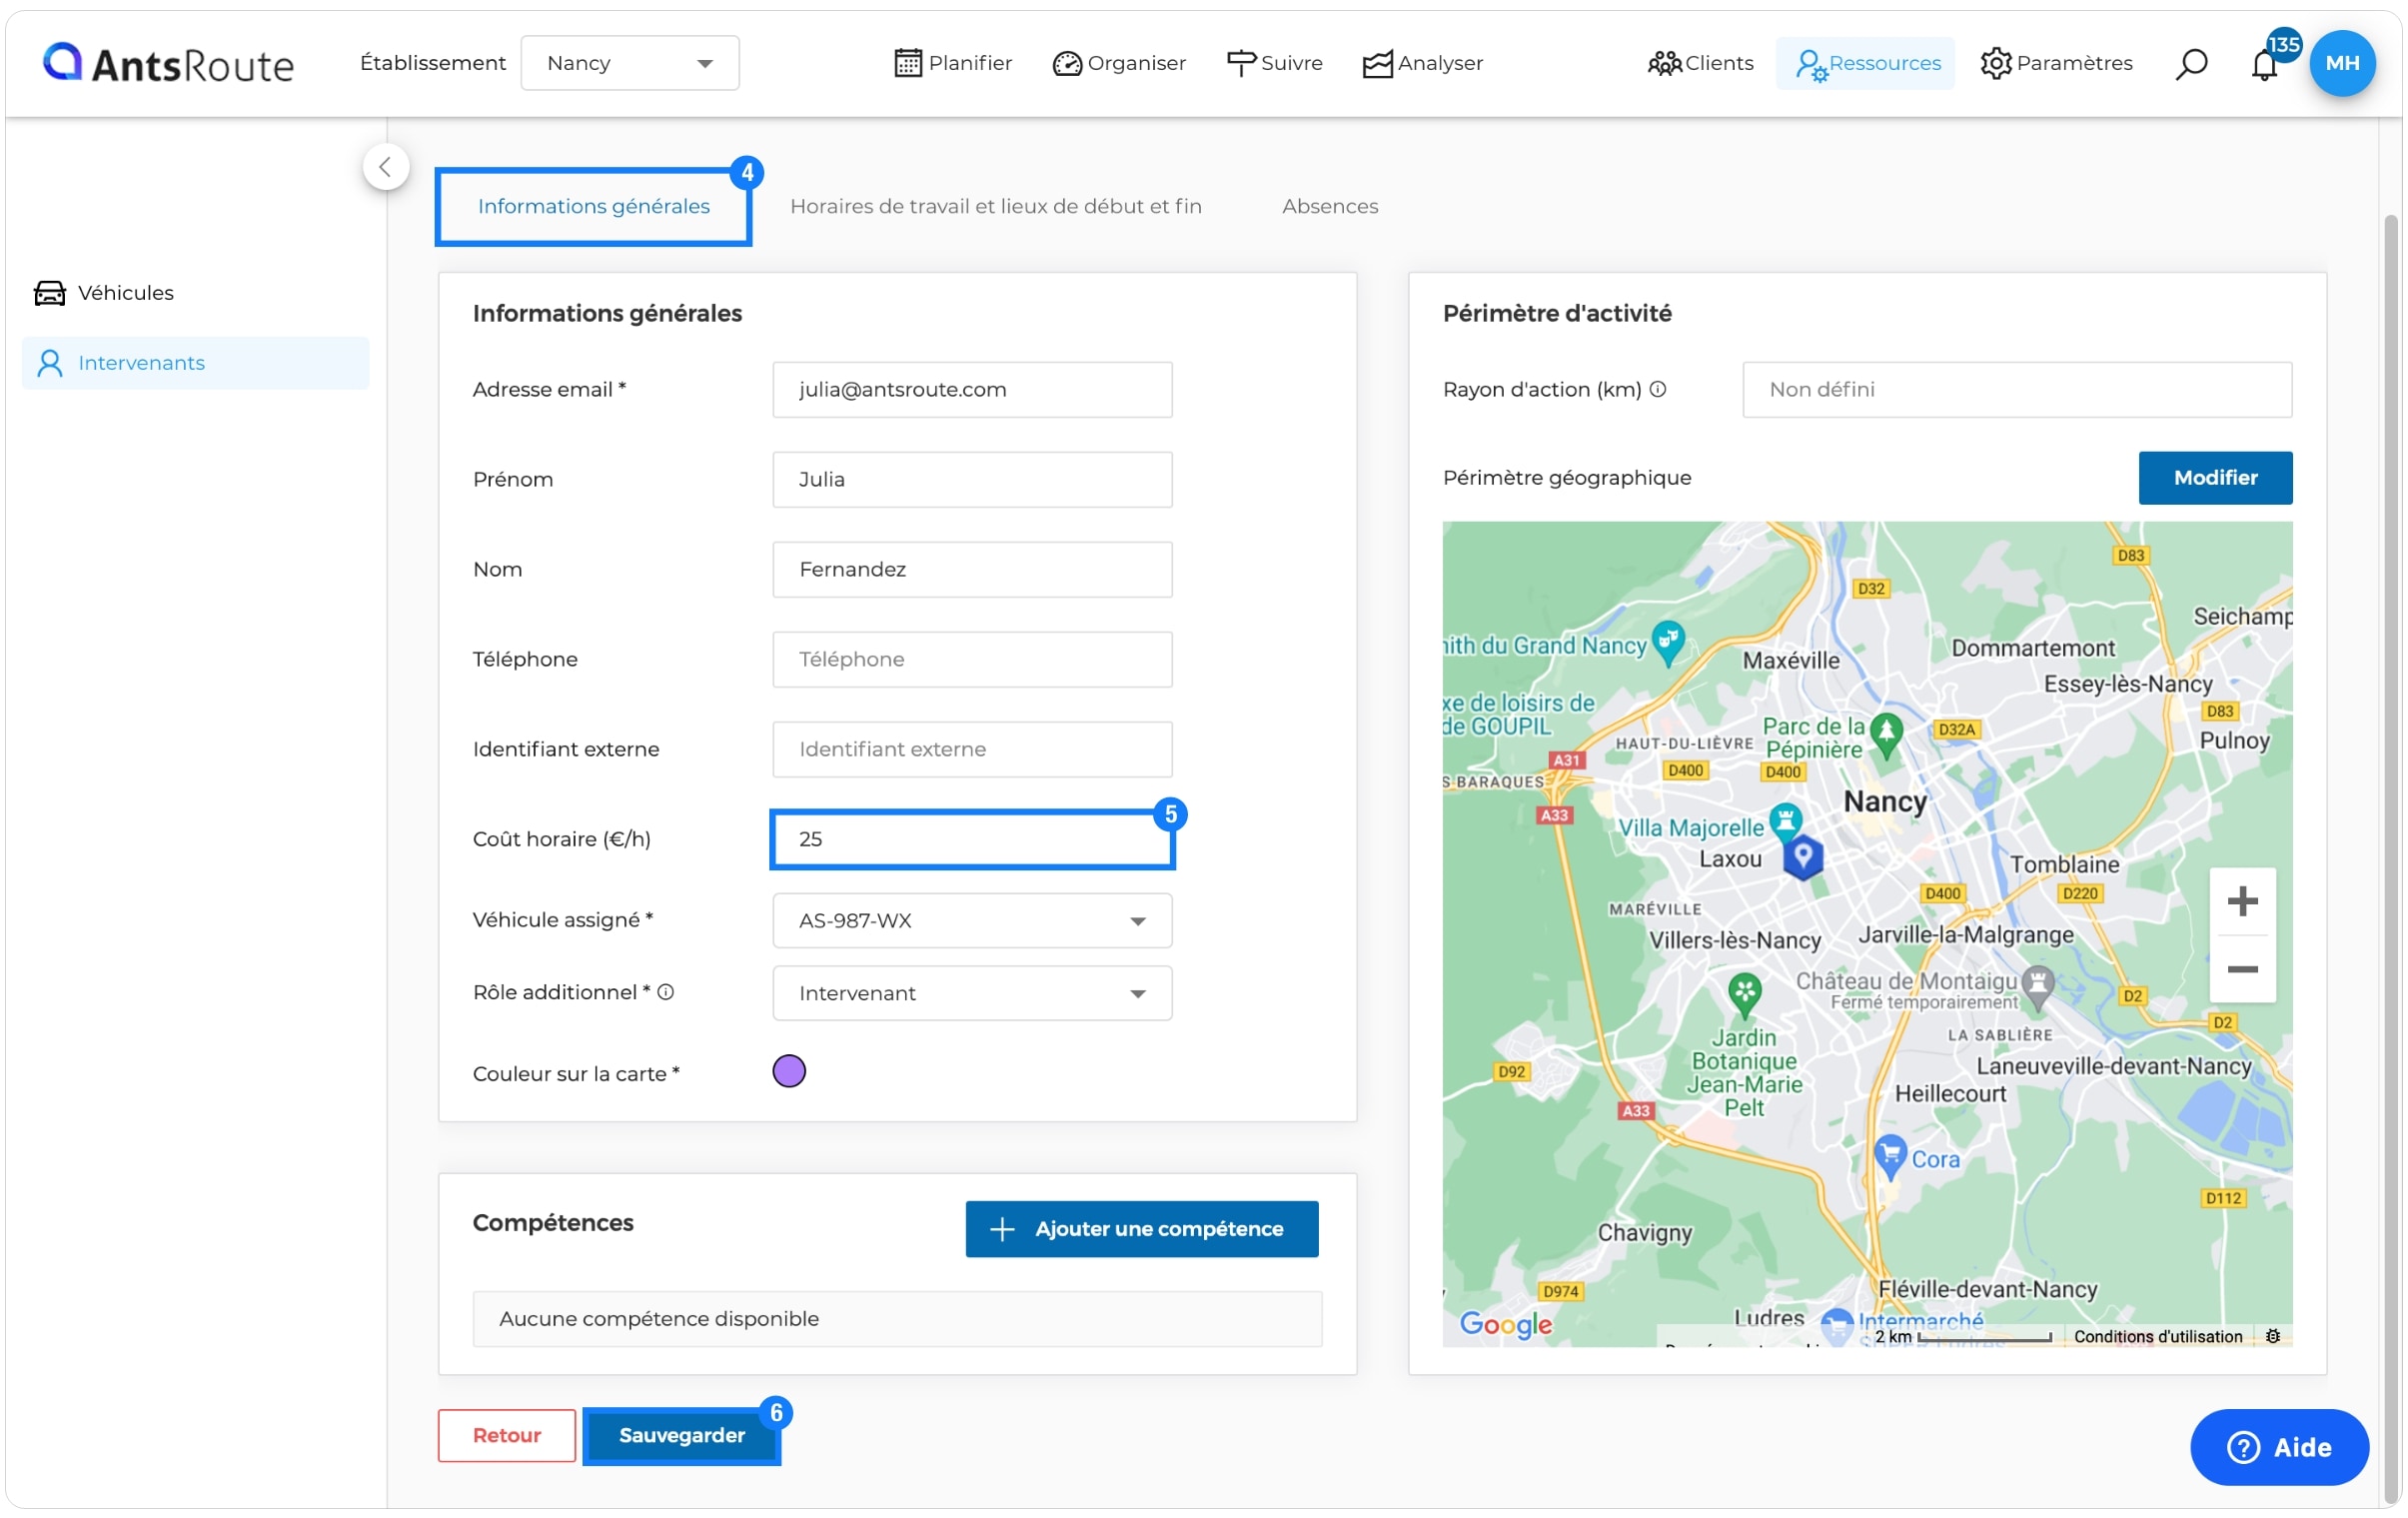Select Véhicules in the sidebar

(196, 293)
